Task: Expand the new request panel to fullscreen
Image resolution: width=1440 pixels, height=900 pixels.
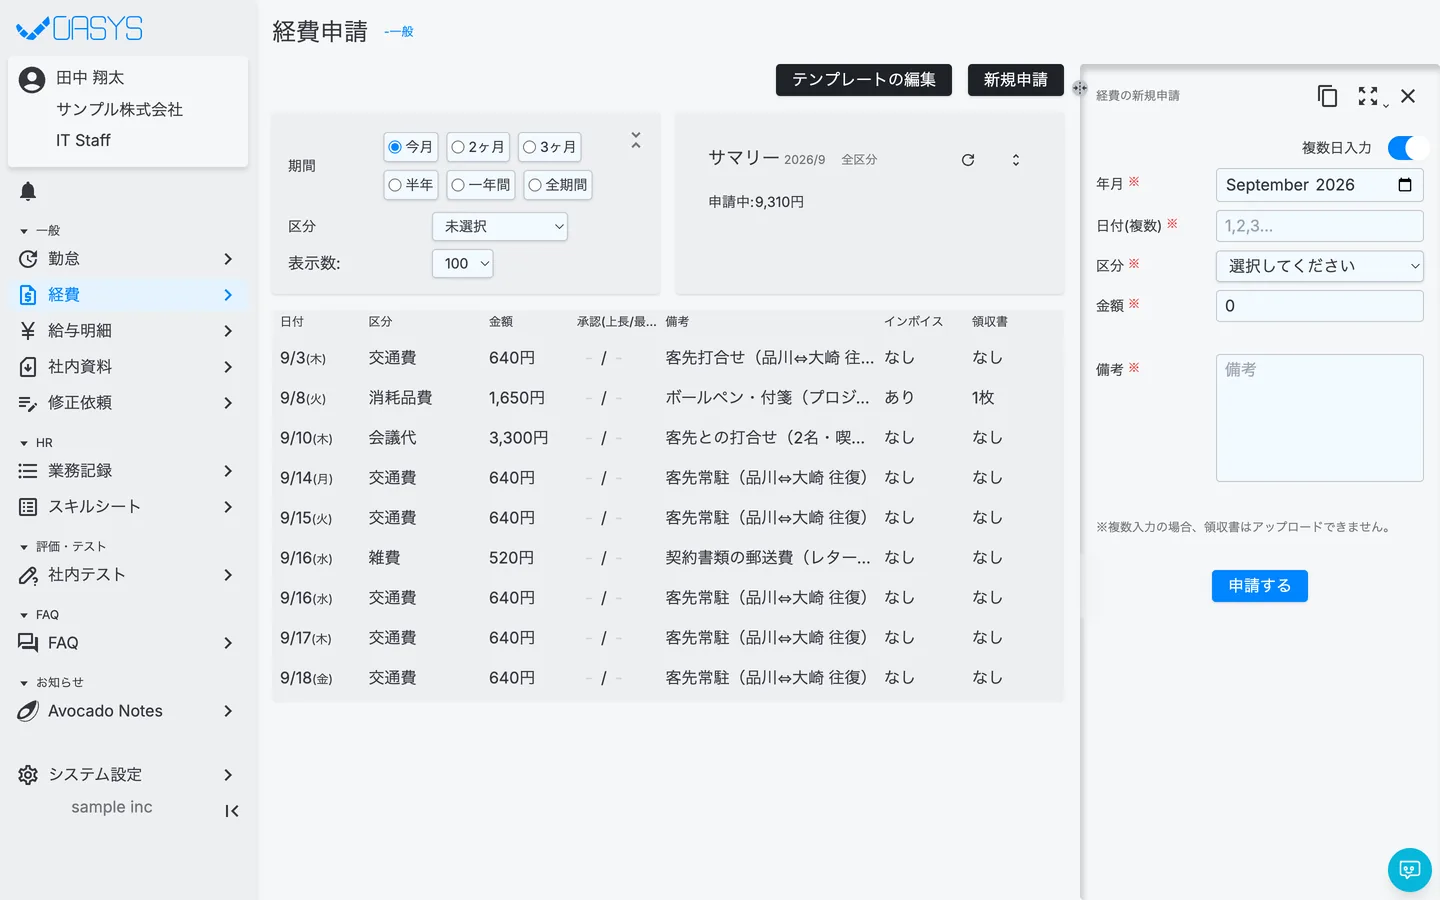Action: click(x=1368, y=96)
